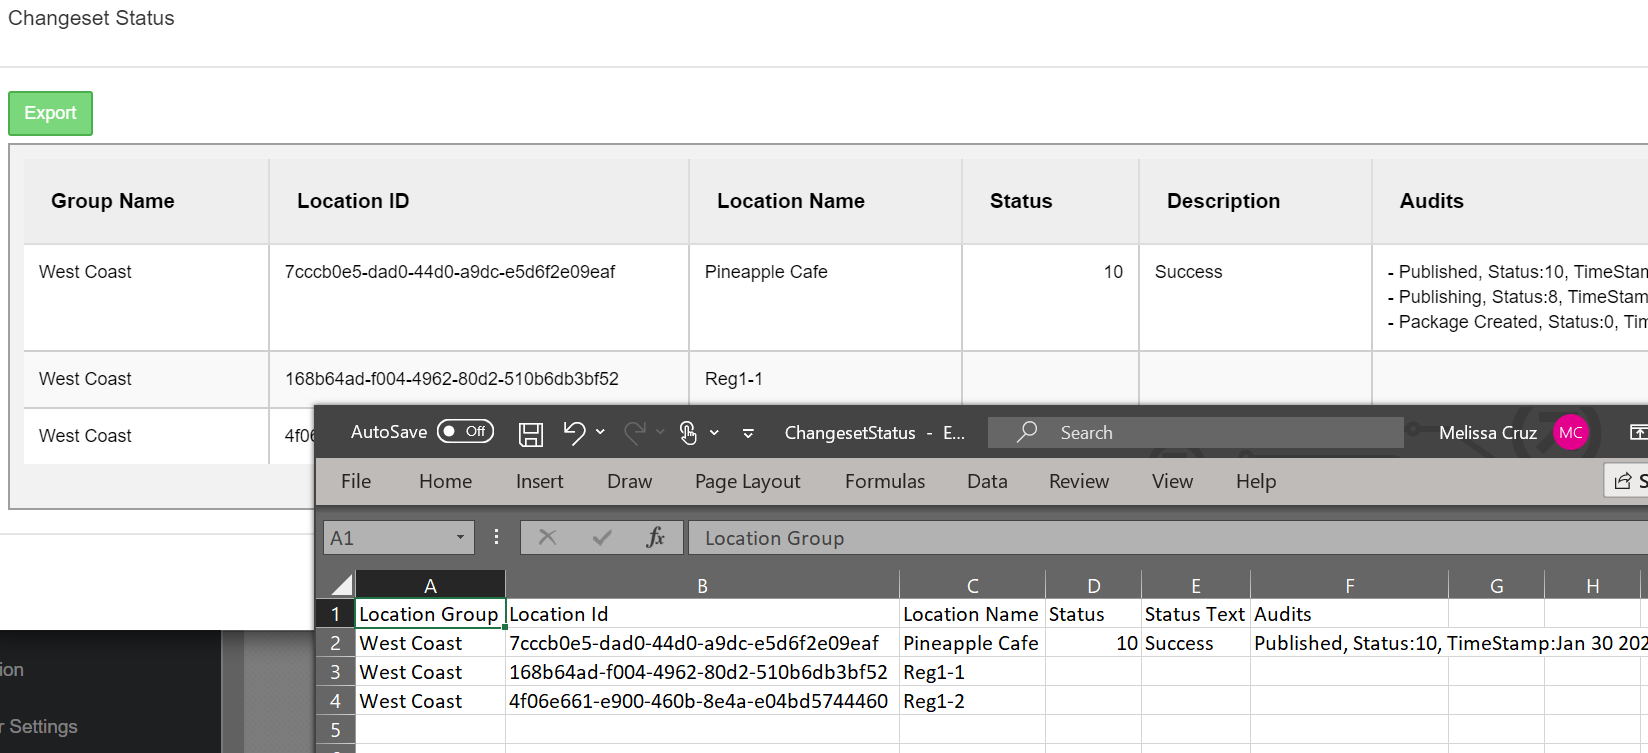
Task: Open the Undo history dropdown arrow
Action: click(x=600, y=432)
